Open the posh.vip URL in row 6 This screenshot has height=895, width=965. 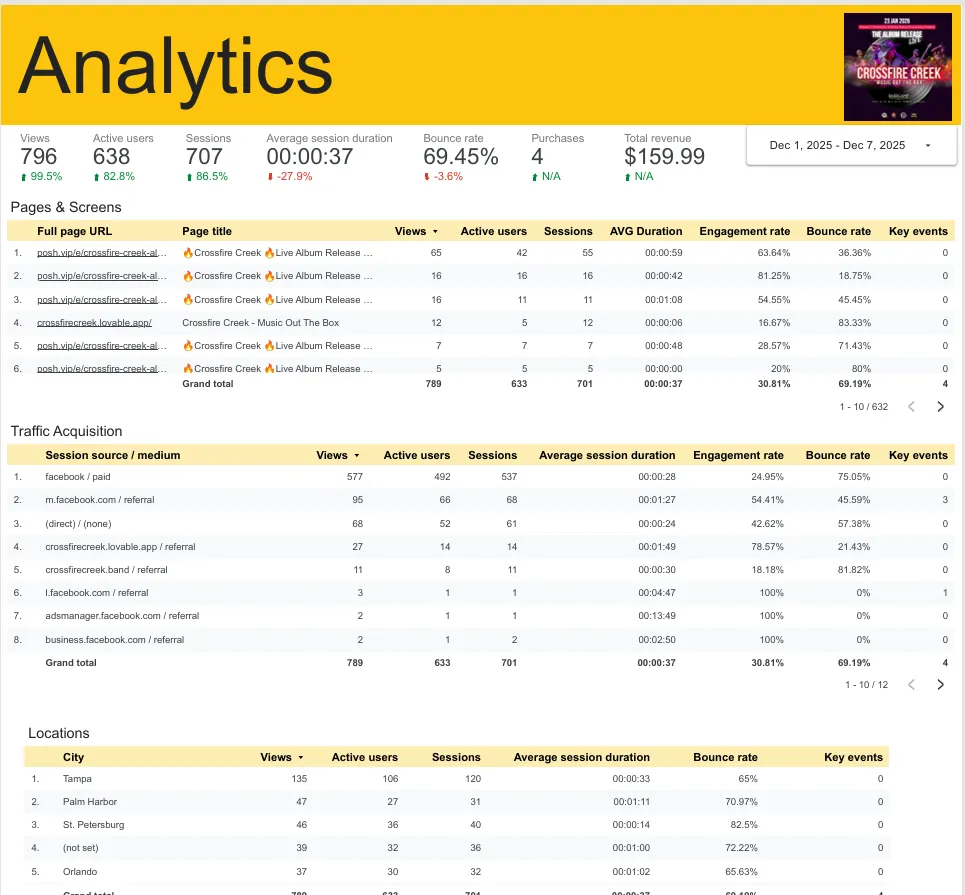102,369
